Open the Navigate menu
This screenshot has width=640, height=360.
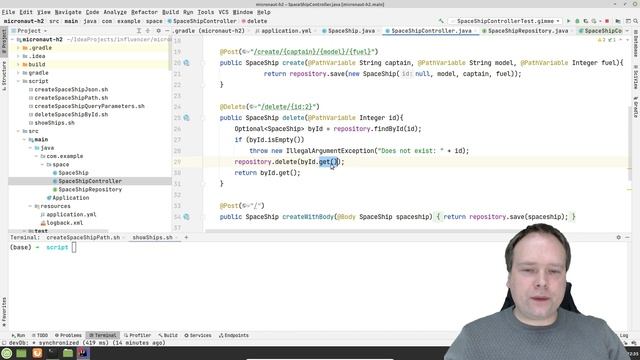[x=68, y=12]
